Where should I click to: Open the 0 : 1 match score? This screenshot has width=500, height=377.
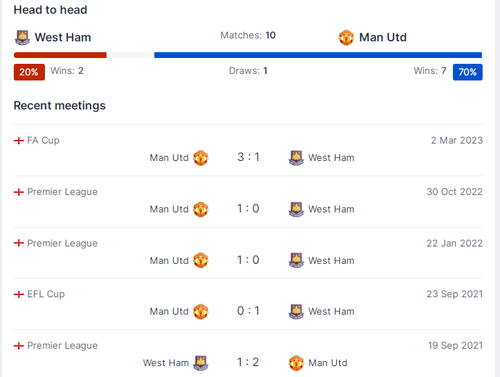pos(248,311)
